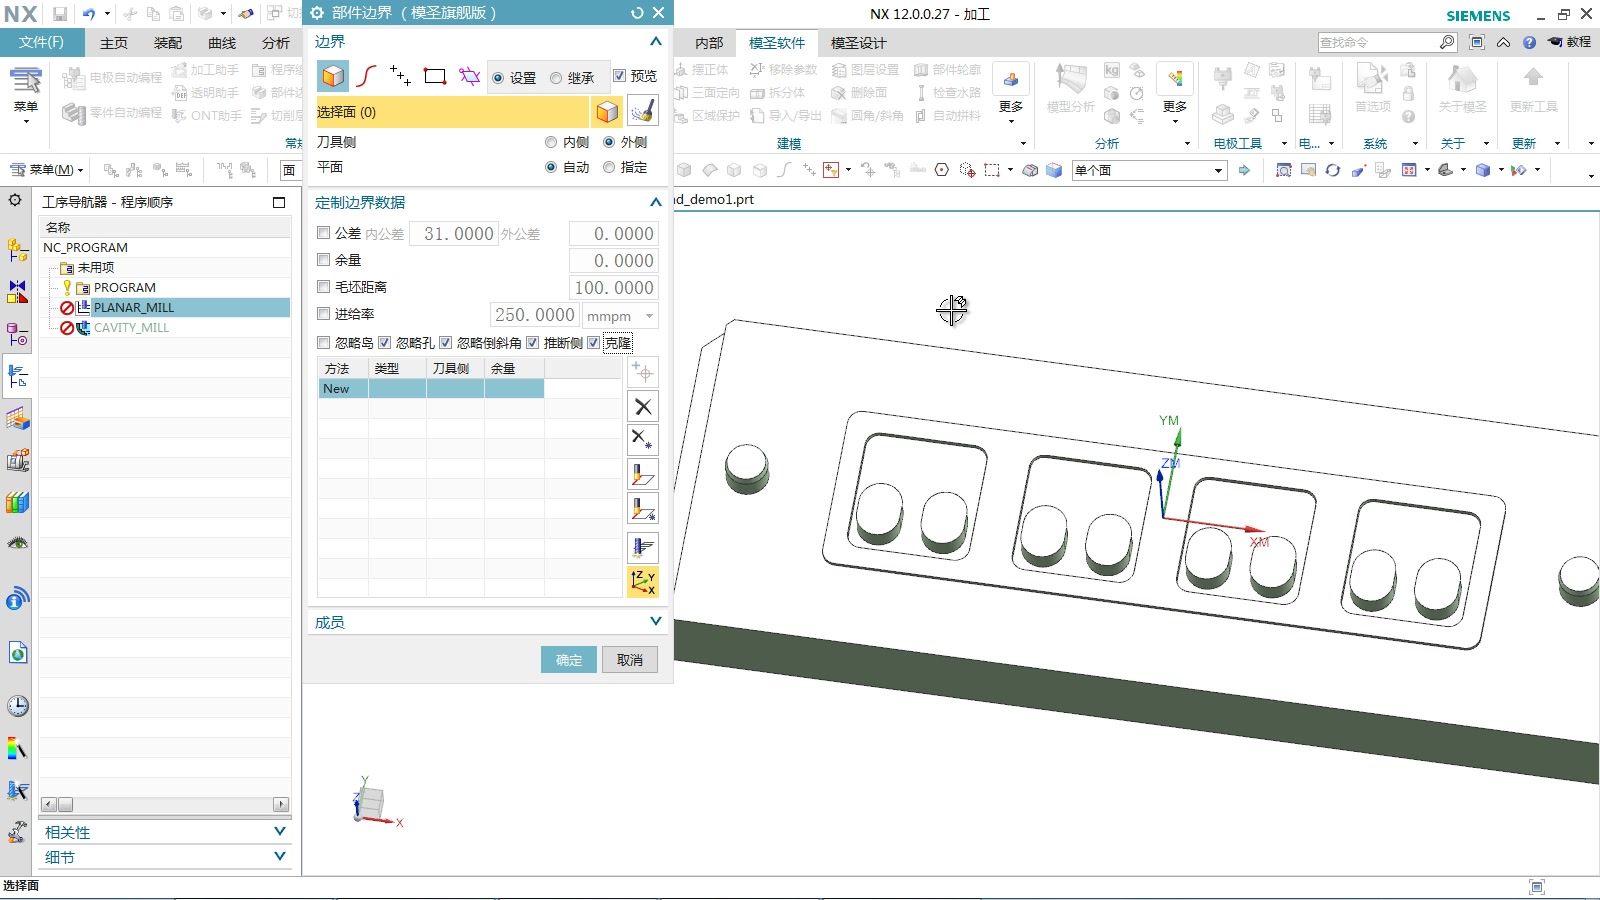
Task: Toggle the 忽略岛 checkbox
Action: [x=323, y=343]
